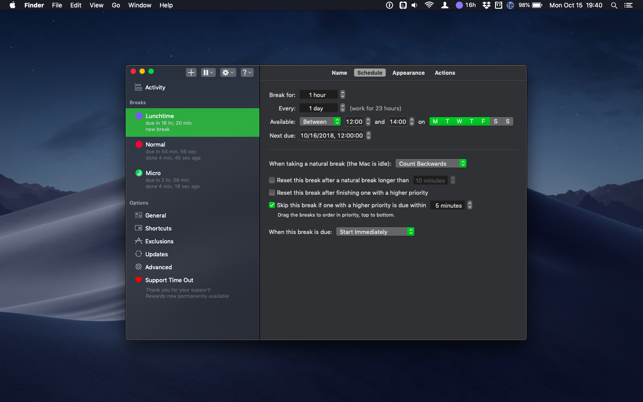The image size is (643, 402).
Task: Toggle the first S (Saturday) day button
Action: tap(495, 121)
